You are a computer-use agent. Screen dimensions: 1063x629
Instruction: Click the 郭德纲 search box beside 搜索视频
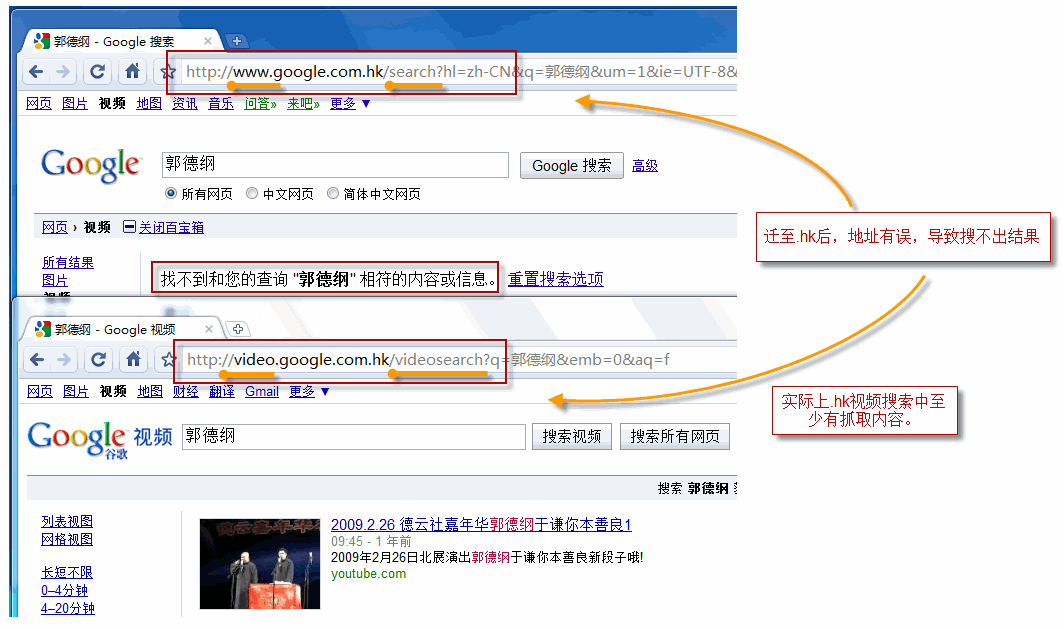[x=354, y=437]
